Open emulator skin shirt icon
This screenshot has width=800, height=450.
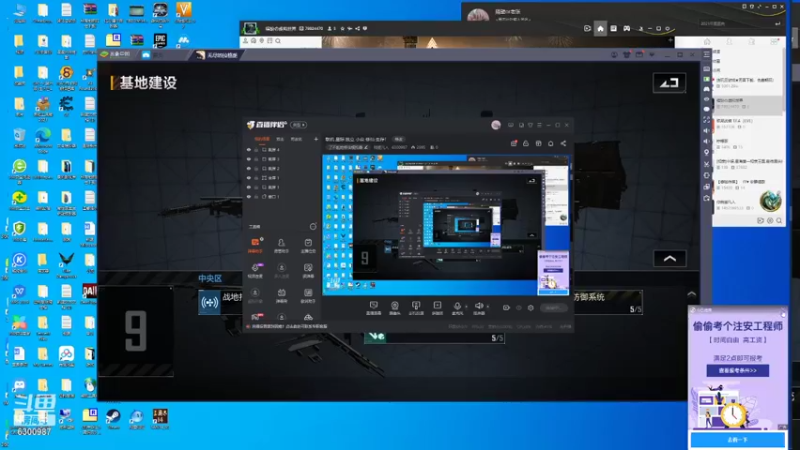coord(627,55)
